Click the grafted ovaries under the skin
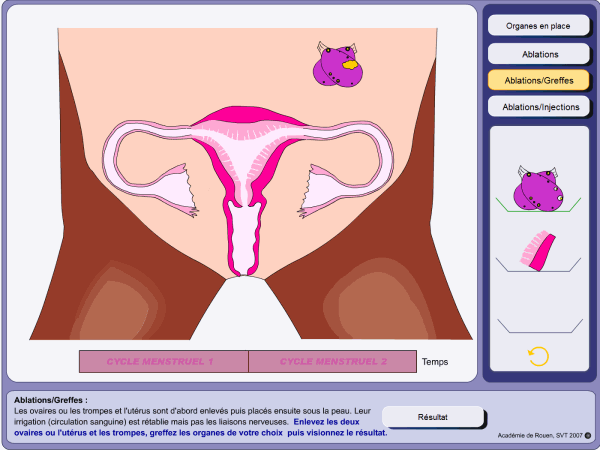Image resolution: width=600 pixels, height=450 pixels. pyautogui.click(x=338, y=65)
